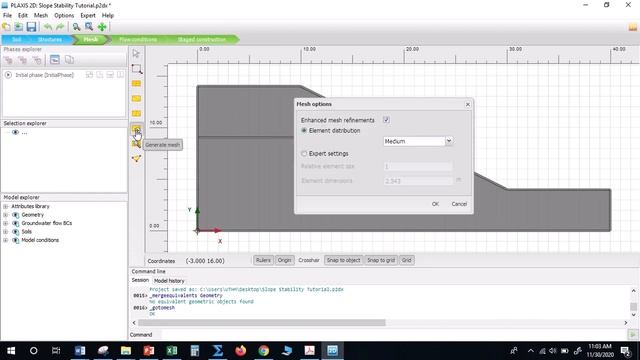Expand the Geometry tree node

pyautogui.click(x=6, y=215)
